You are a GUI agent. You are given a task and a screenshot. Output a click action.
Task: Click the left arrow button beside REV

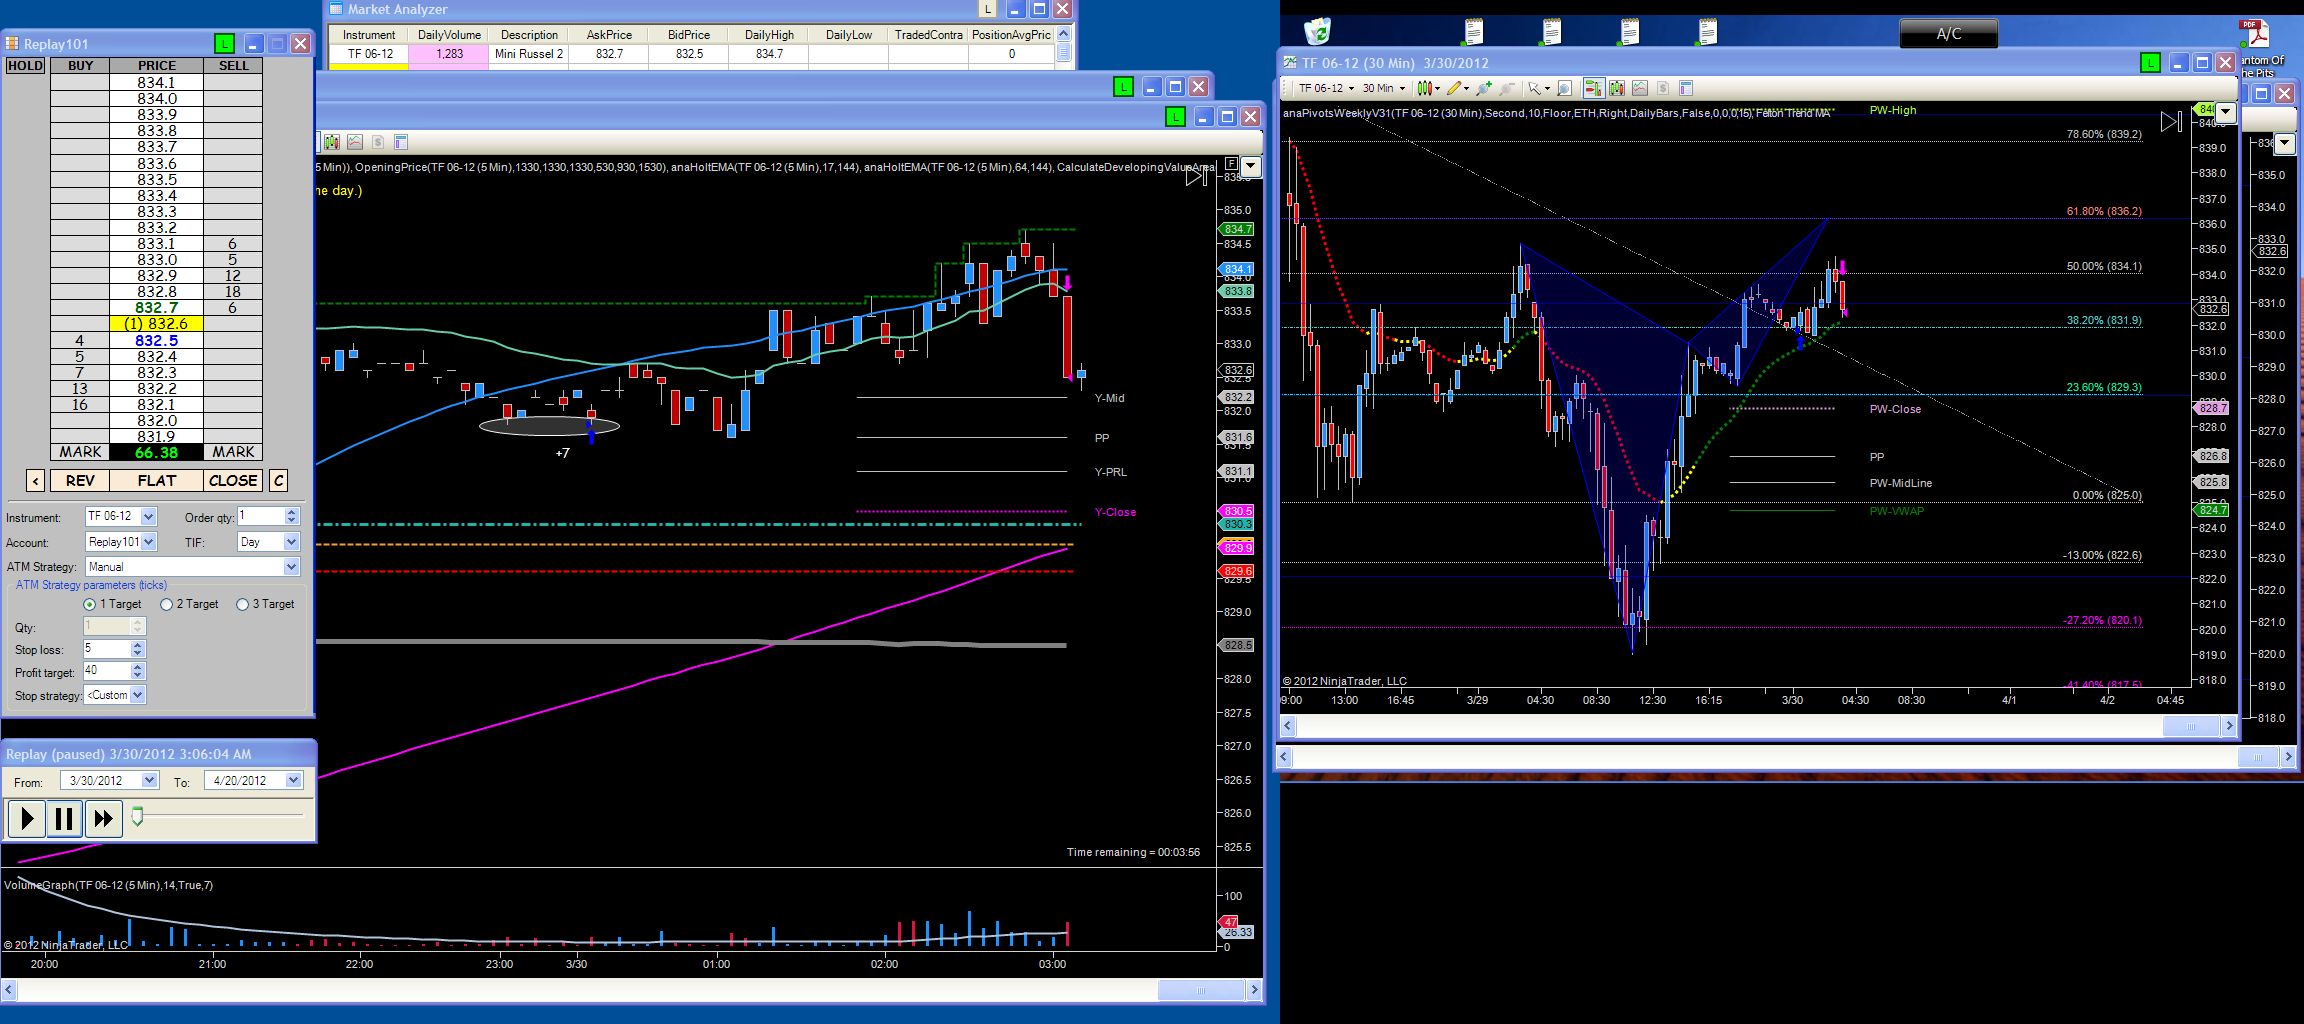(35, 481)
